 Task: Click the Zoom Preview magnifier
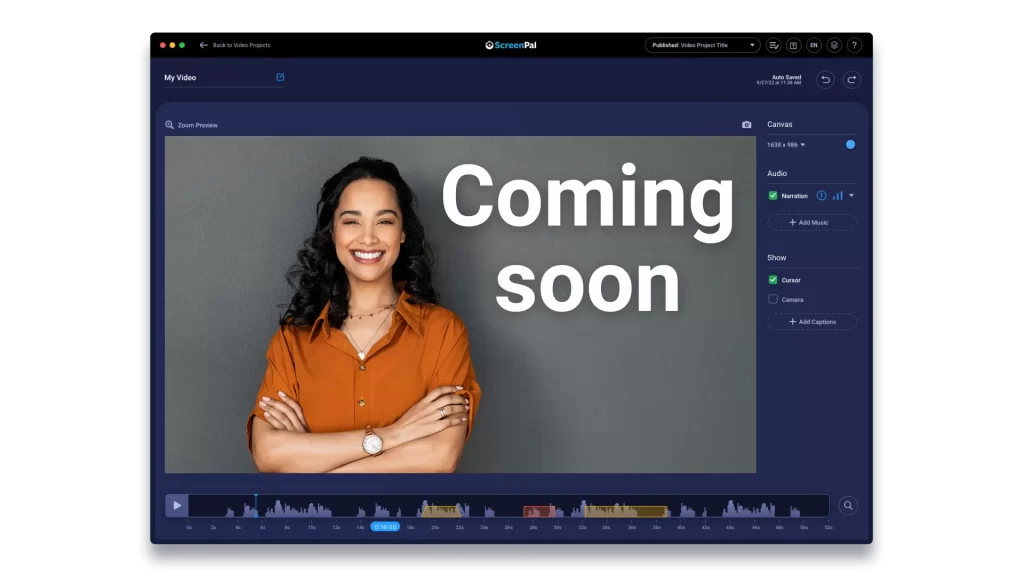click(169, 125)
